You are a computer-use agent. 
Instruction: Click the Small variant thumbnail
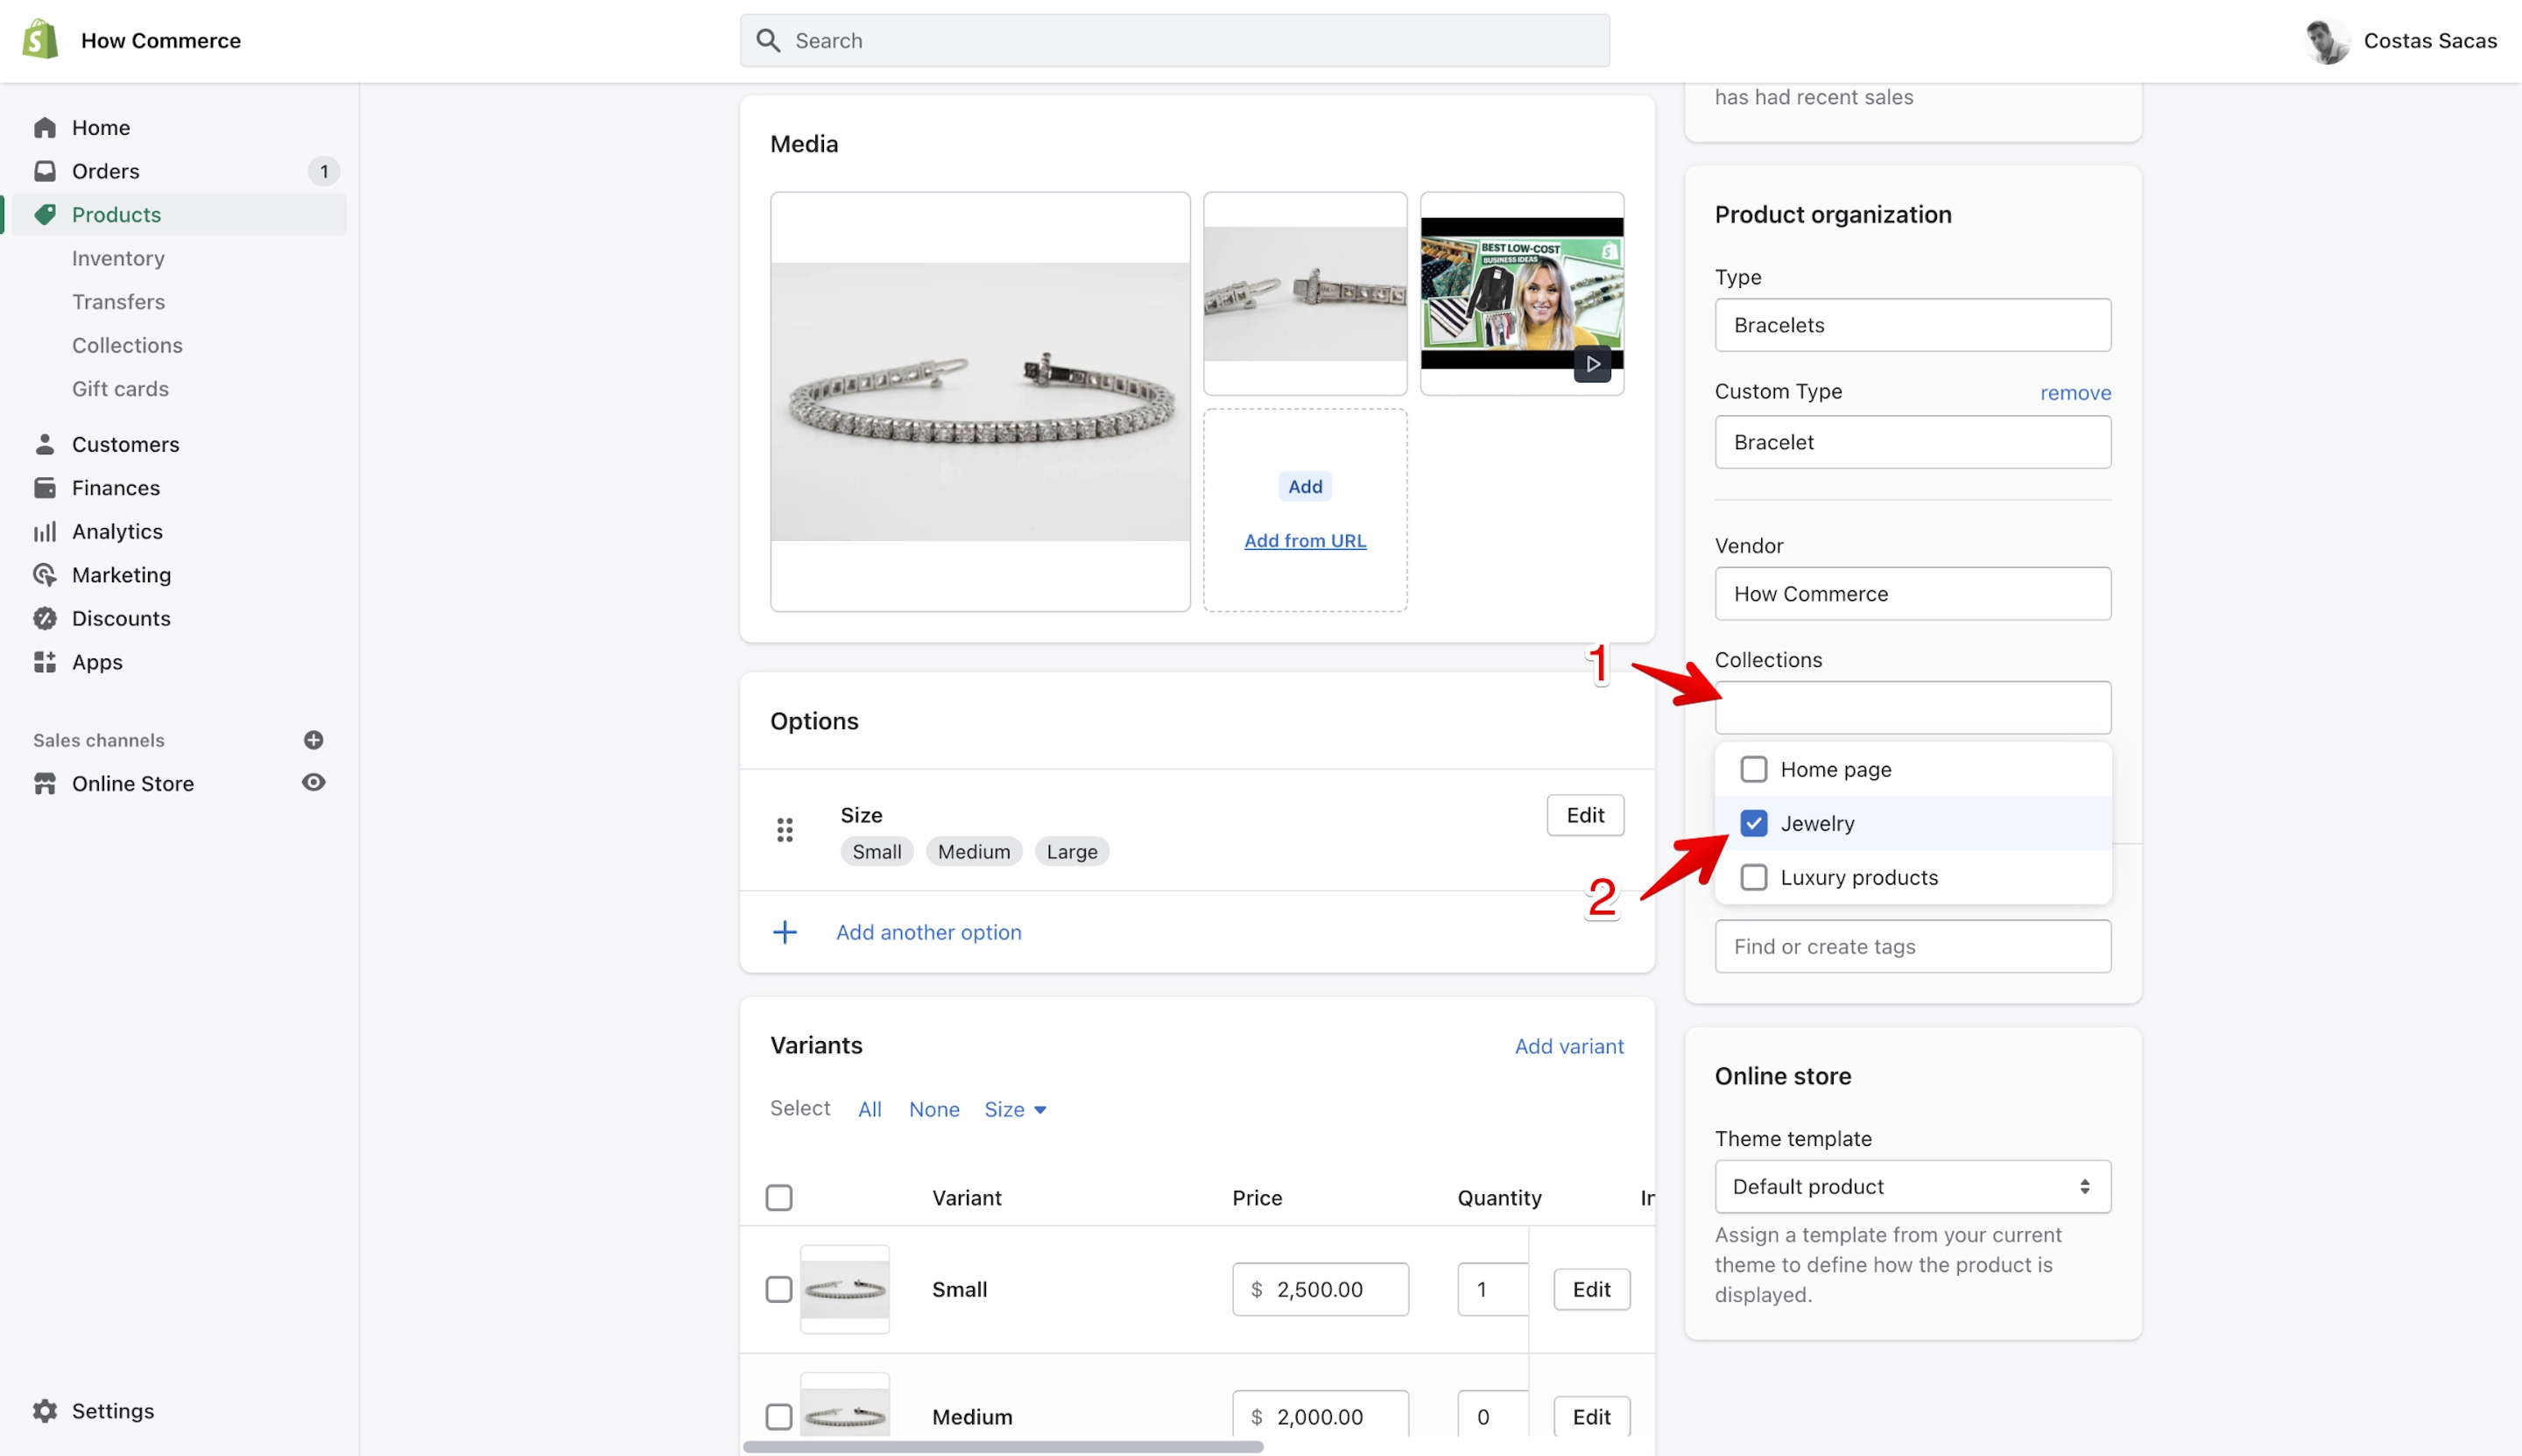click(844, 1290)
